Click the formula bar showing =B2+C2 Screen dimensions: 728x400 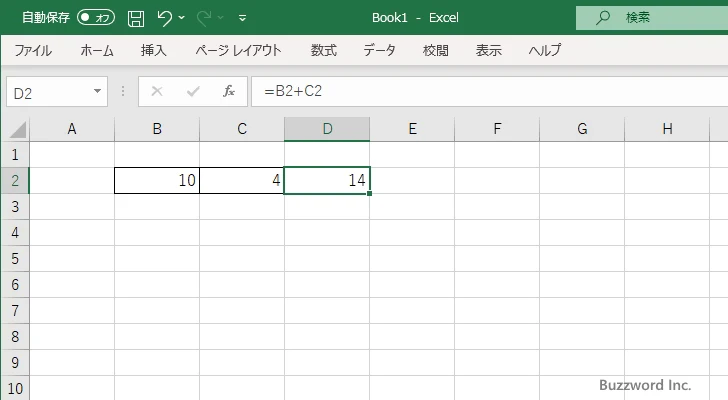(x=489, y=91)
